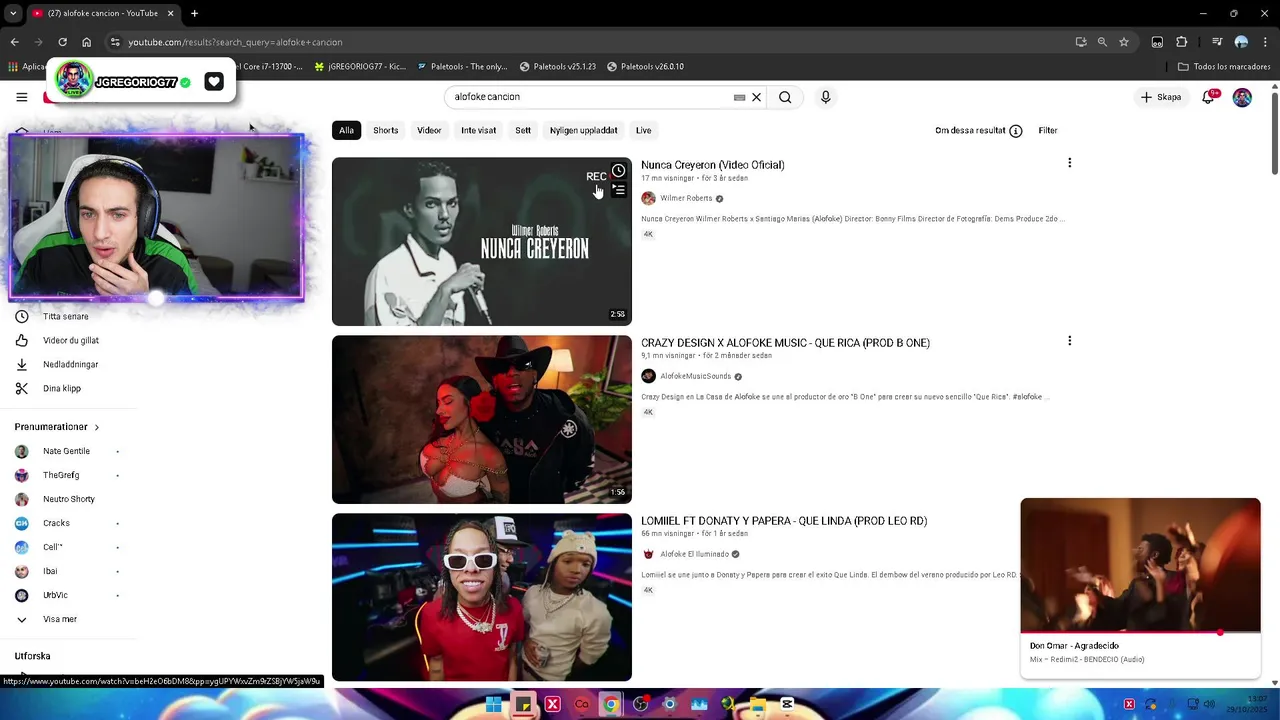Reload the page in Chrome
The height and width of the screenshot is (720, 1280).
[x=62, y=42]
